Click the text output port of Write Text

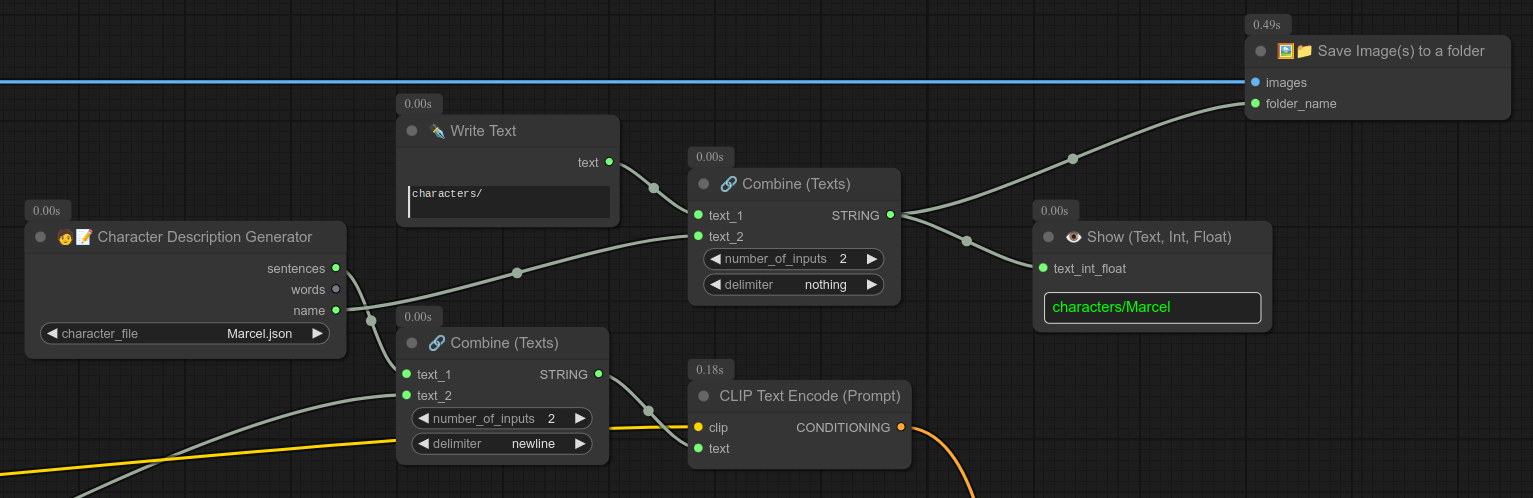[x=609, y=162]
